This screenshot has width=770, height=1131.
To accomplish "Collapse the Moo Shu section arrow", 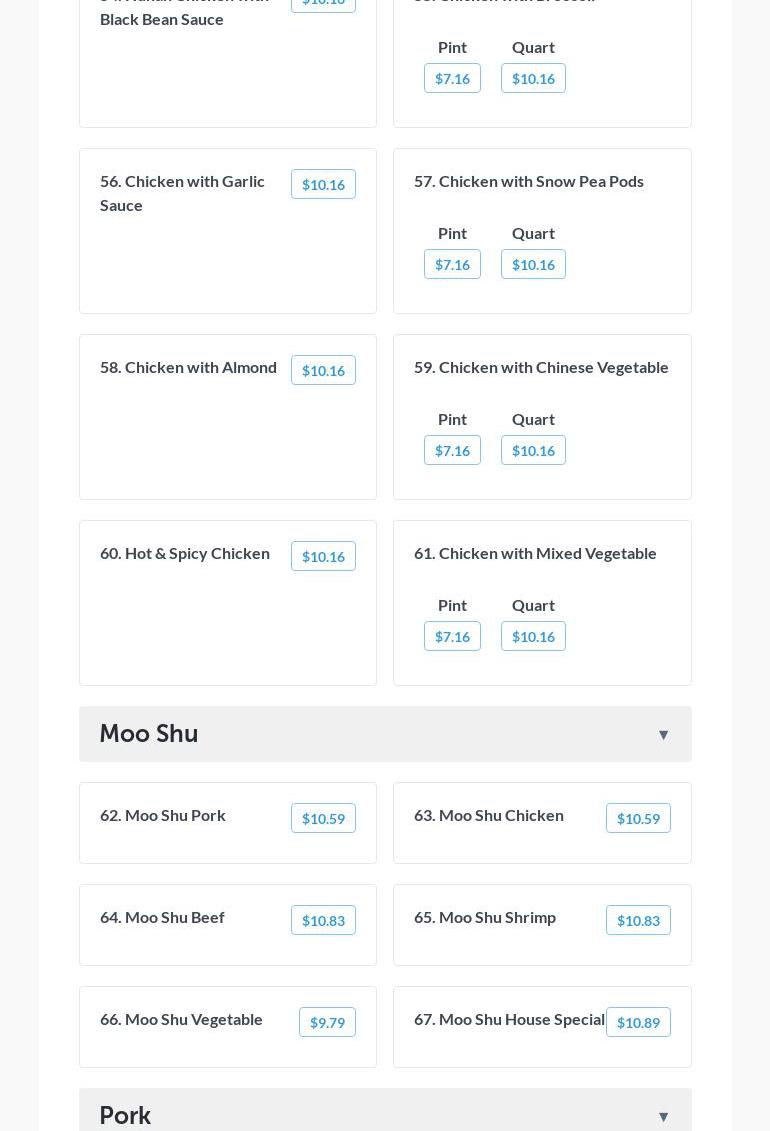I will (663, 735).
